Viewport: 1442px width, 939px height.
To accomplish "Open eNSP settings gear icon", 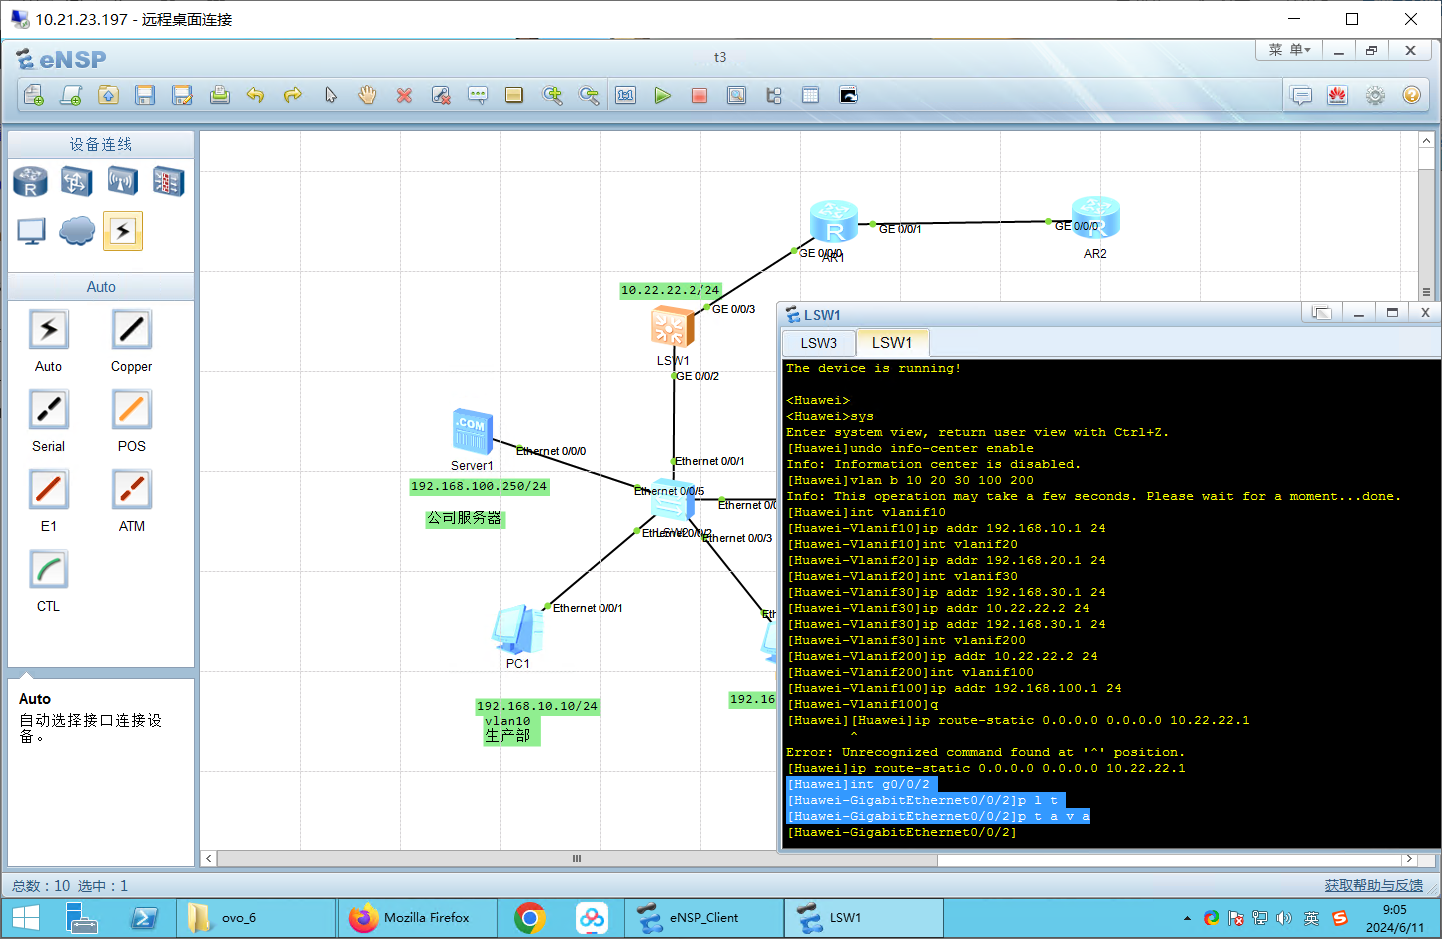I will [x=1375, y=96].
